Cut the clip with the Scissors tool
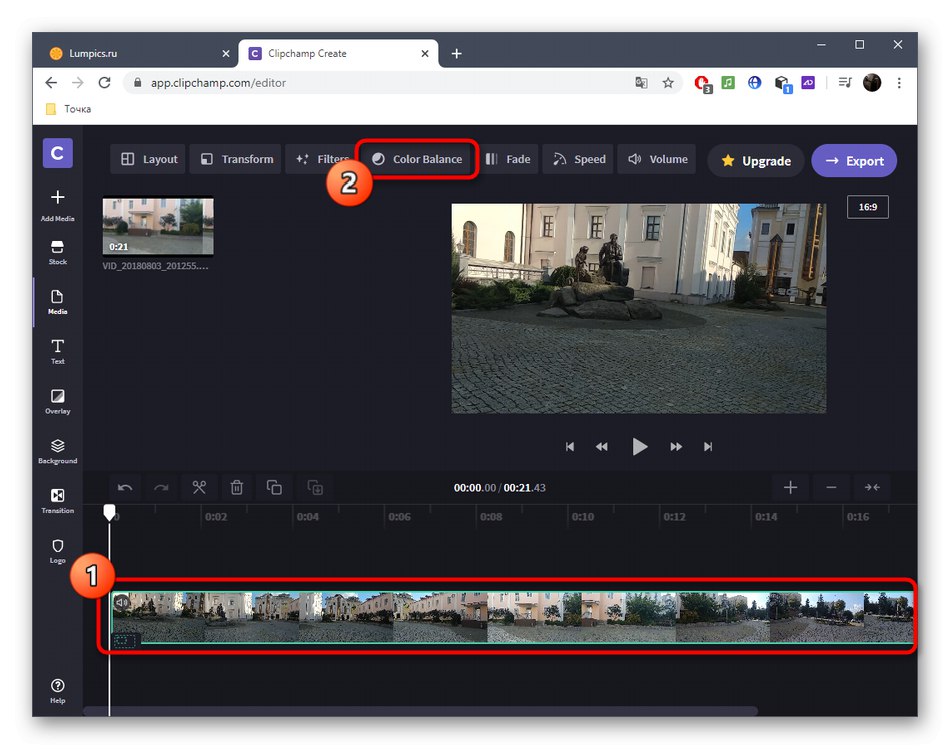Viewport: 950px width, 749px height. point(199,487)
